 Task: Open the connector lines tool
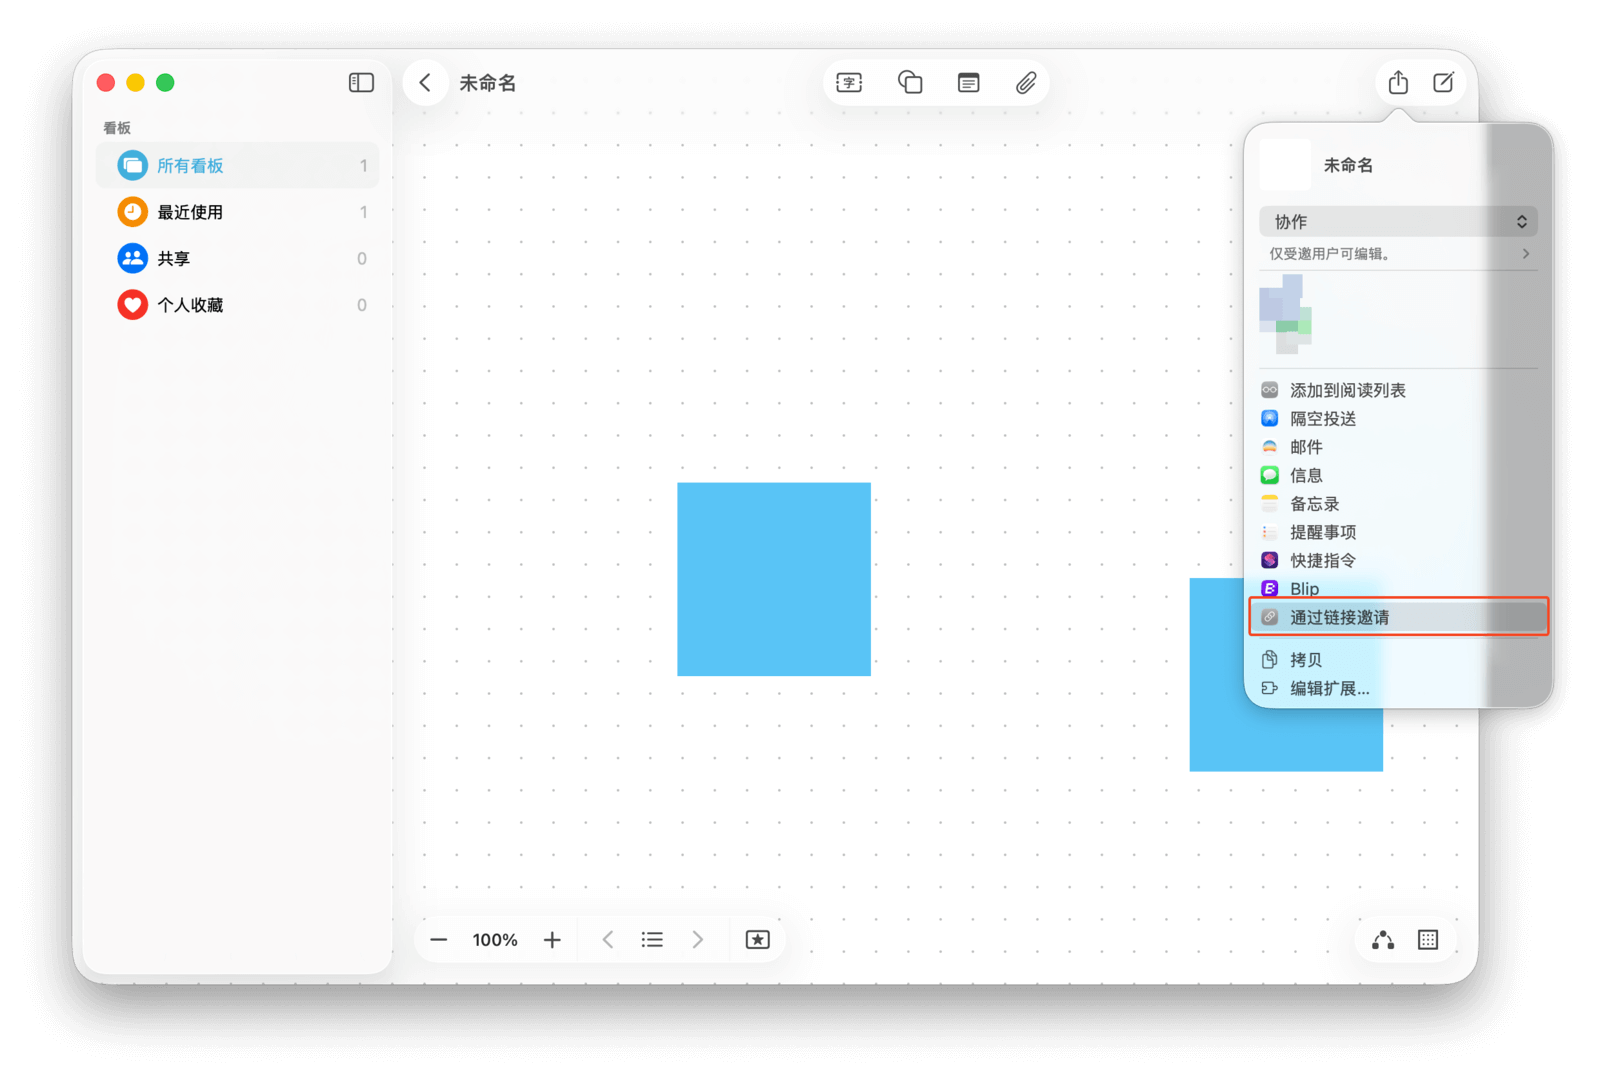point(1383,940)
